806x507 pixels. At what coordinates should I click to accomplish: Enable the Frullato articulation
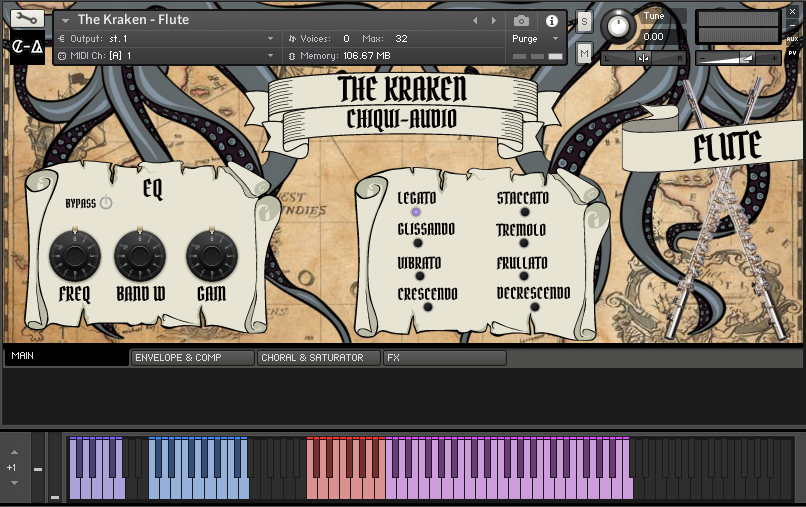point(524,276)
